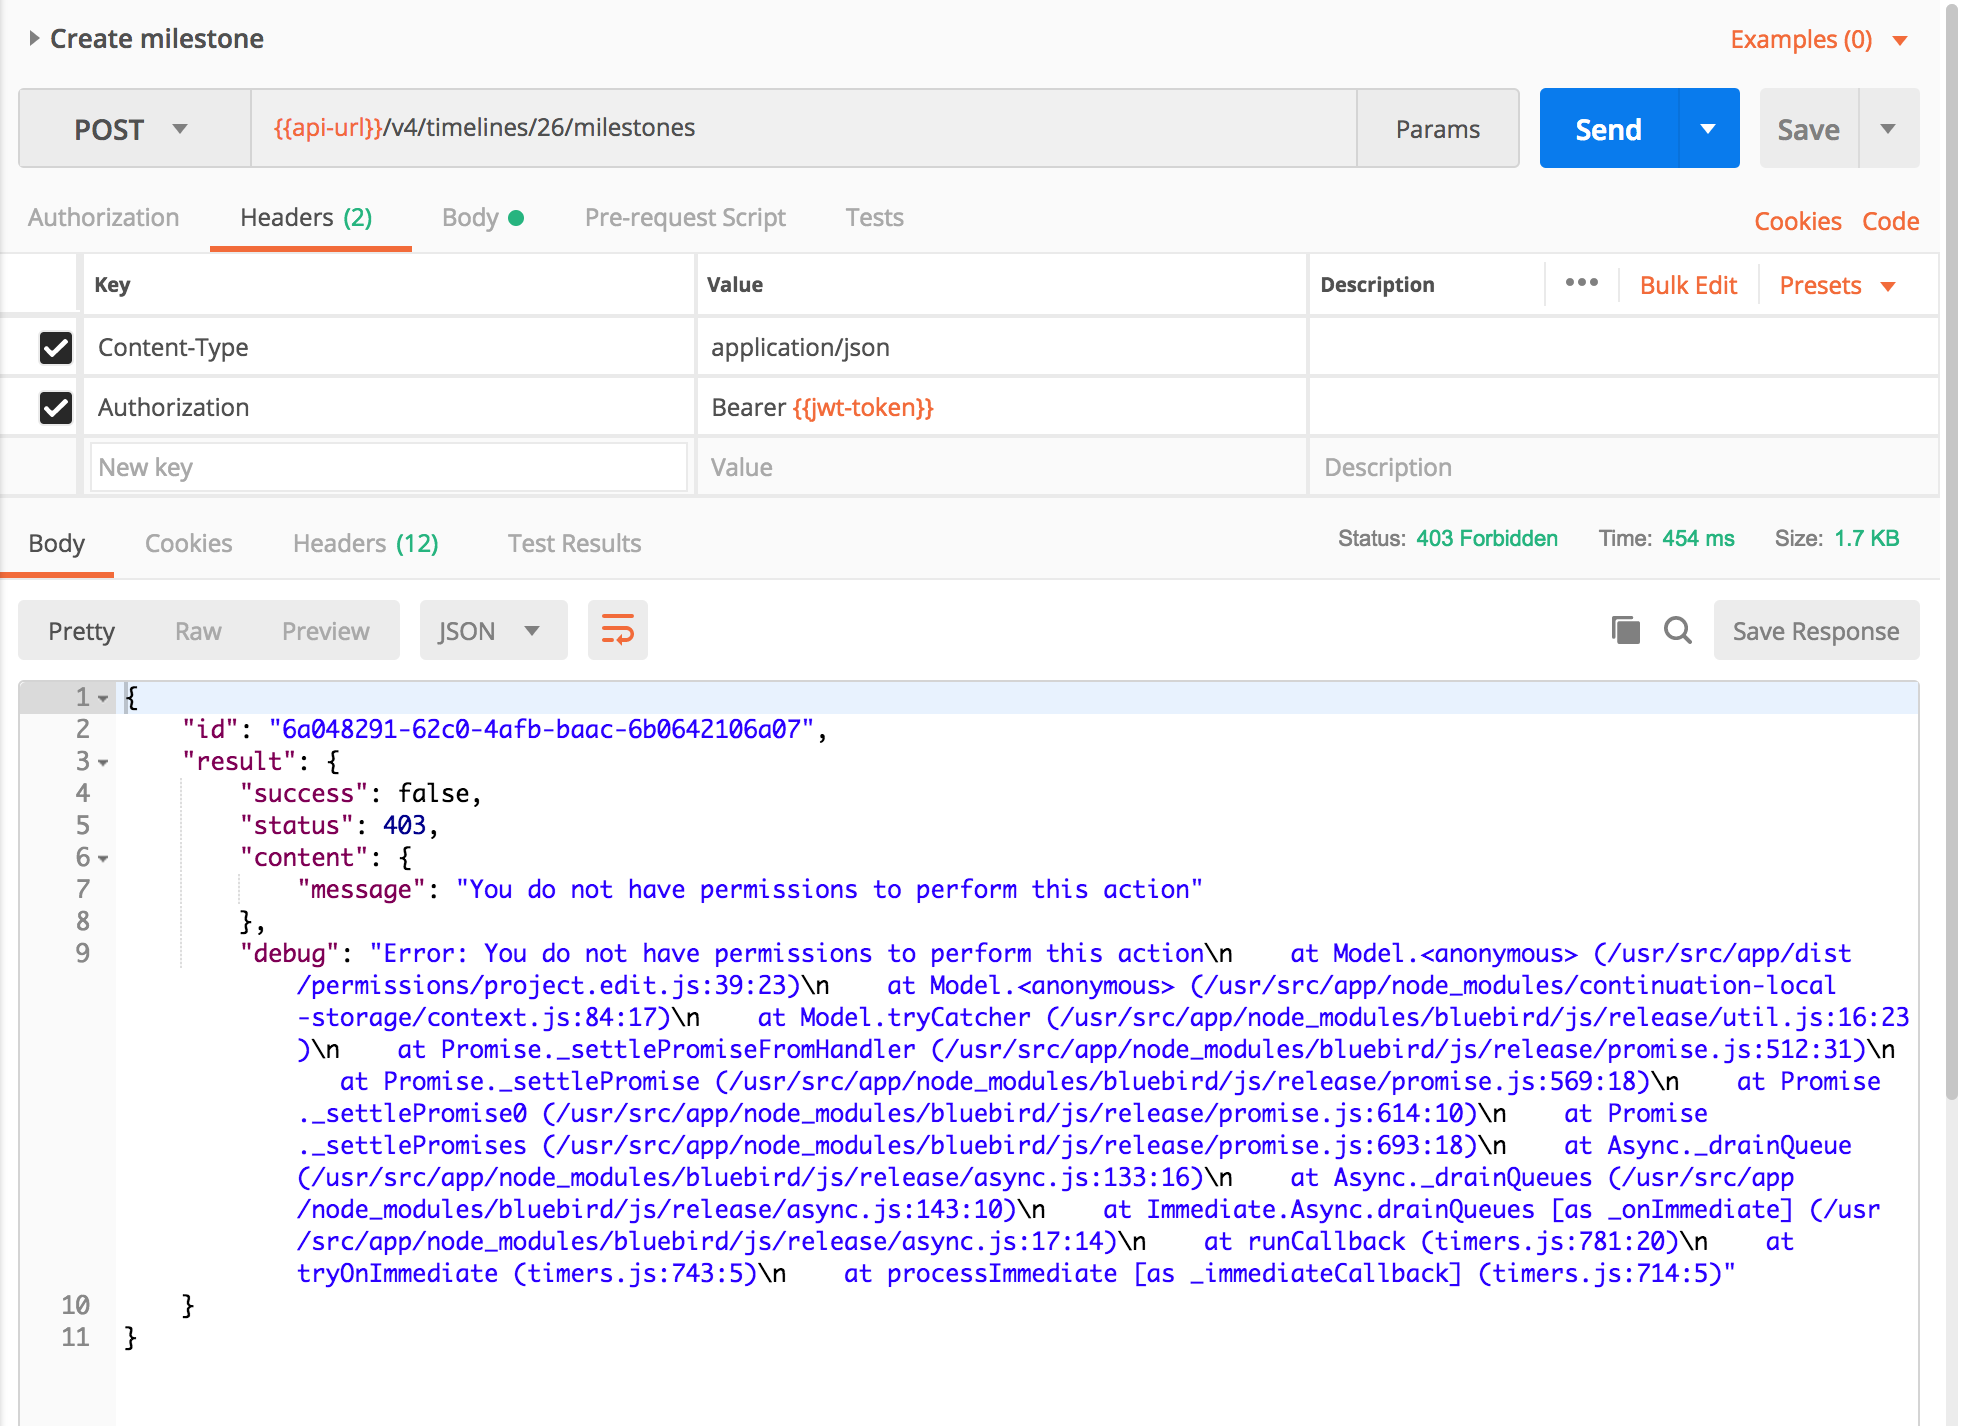The width and height of the screenshot is (1964, 1426).
Task: Disable the Authorization header checkbox
Action: pyautogui.click(x=56, y=407)
